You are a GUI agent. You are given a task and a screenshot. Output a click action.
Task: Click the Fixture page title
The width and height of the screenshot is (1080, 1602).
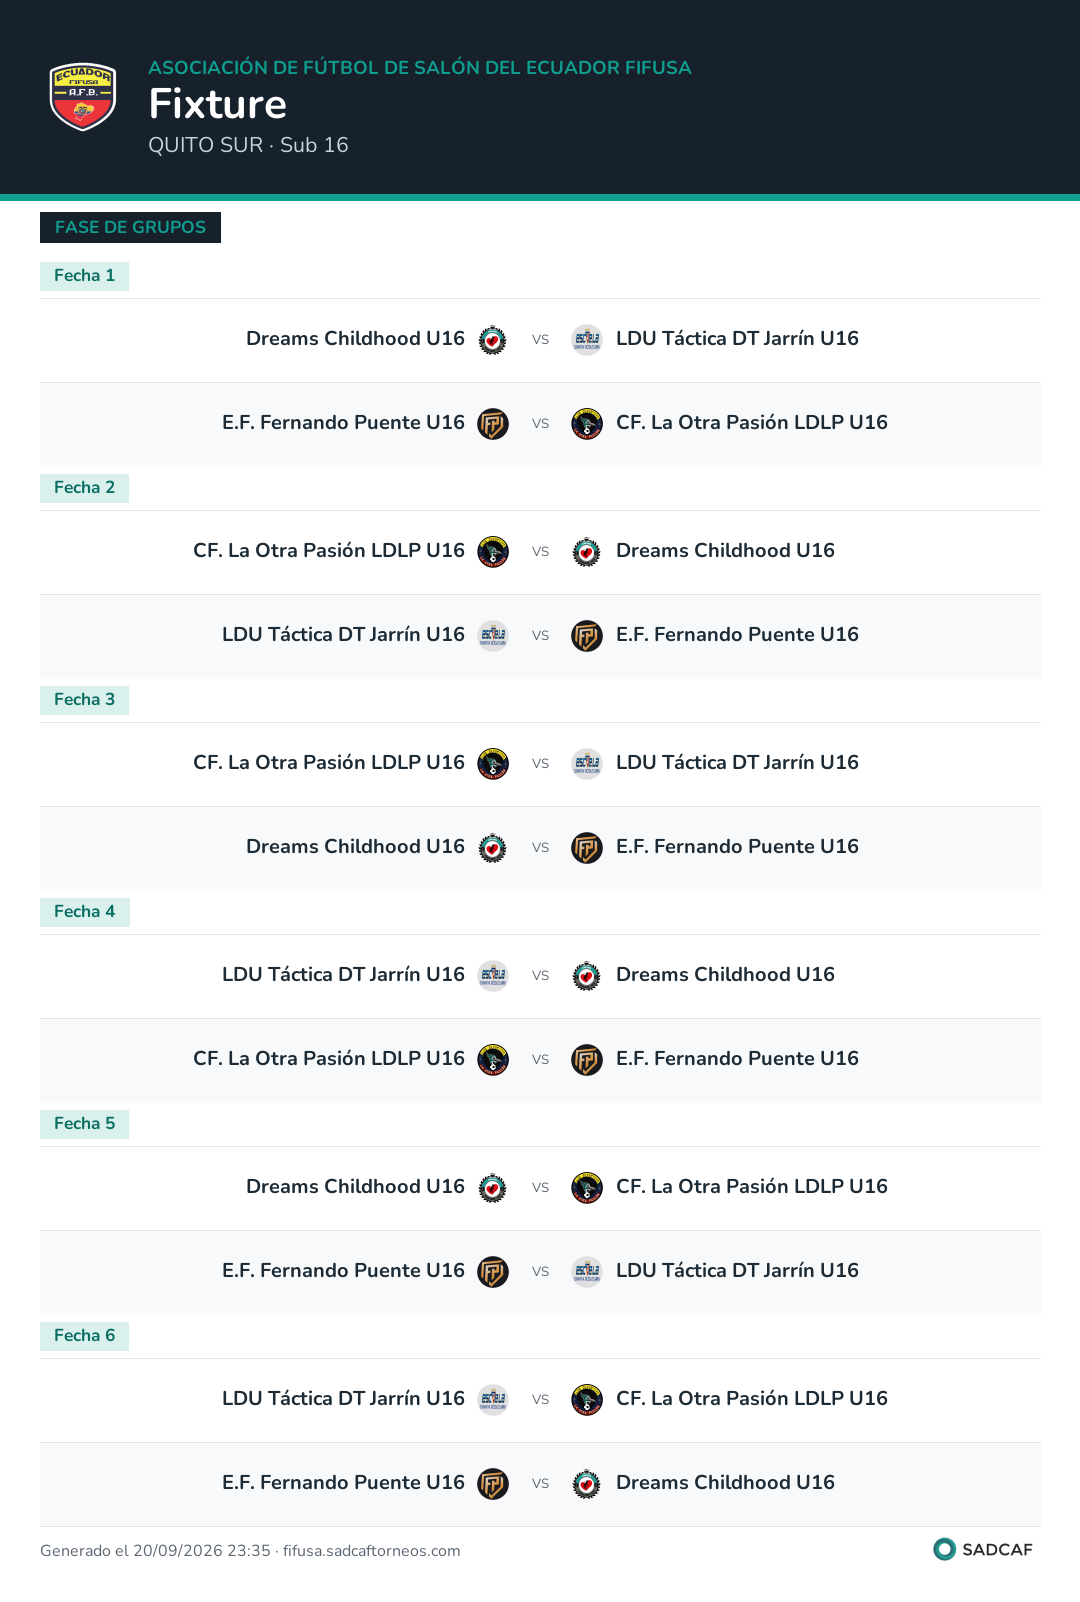pos(218,104)
